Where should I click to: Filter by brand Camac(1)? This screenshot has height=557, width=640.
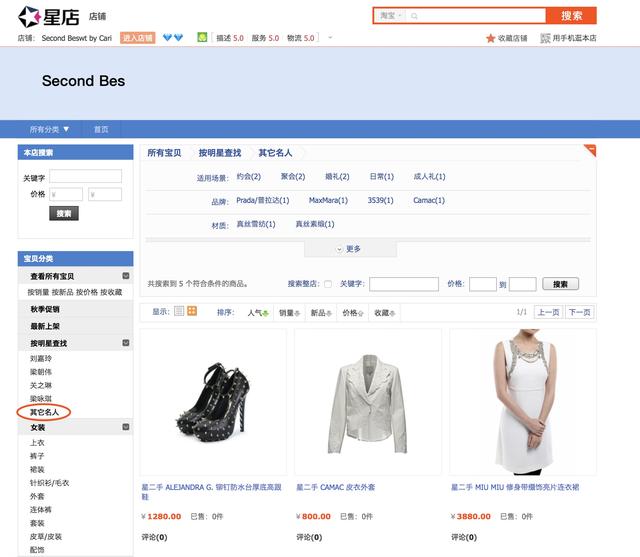coord(429,200)
